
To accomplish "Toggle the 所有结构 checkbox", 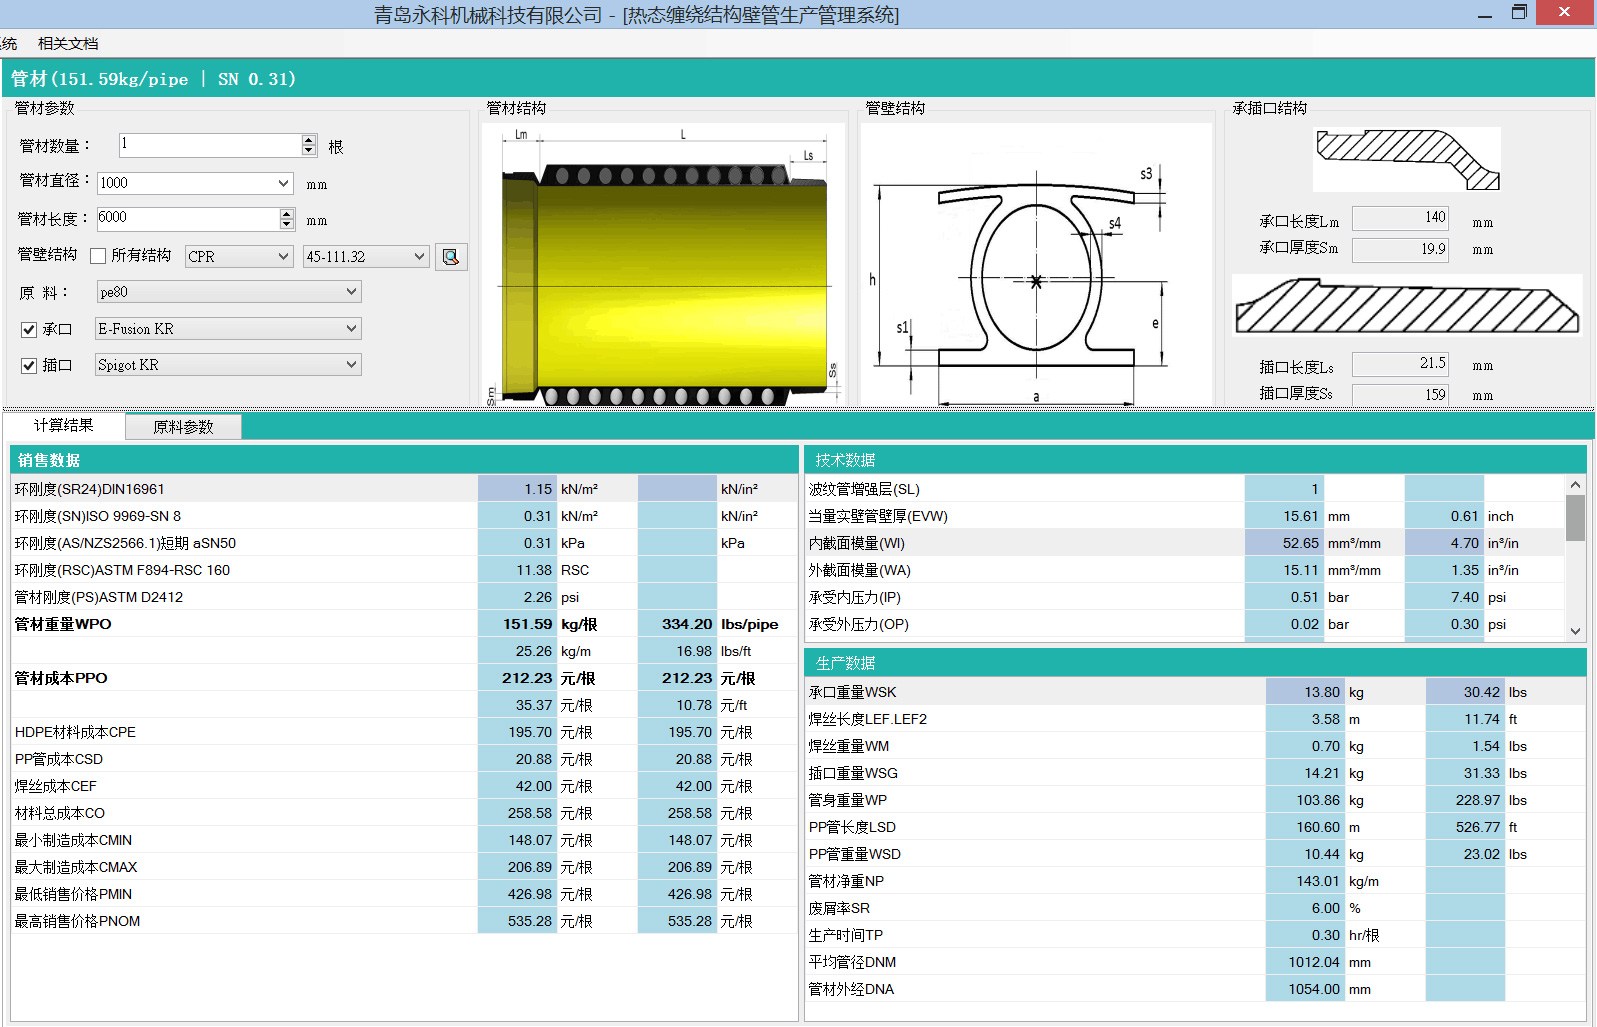I will 98,256.
